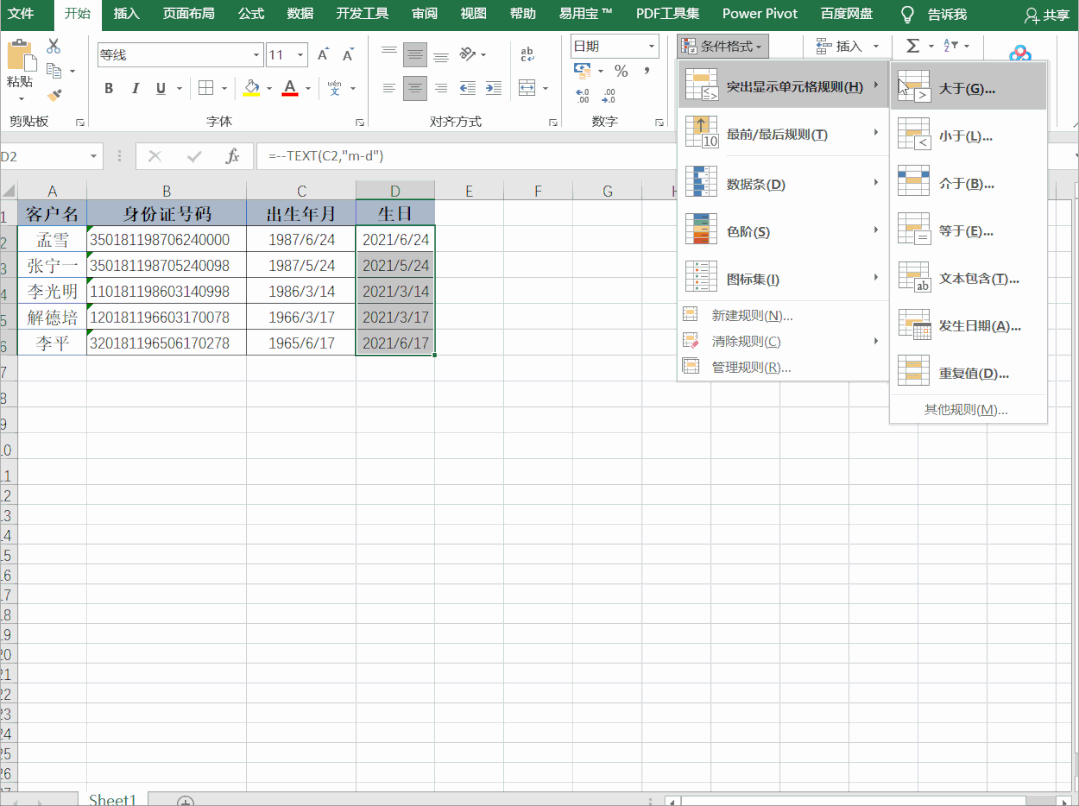Click Decrease Decimal icon
Image resolution: width=1079 pixels, height=806 pixels.
tap(609, 96)
